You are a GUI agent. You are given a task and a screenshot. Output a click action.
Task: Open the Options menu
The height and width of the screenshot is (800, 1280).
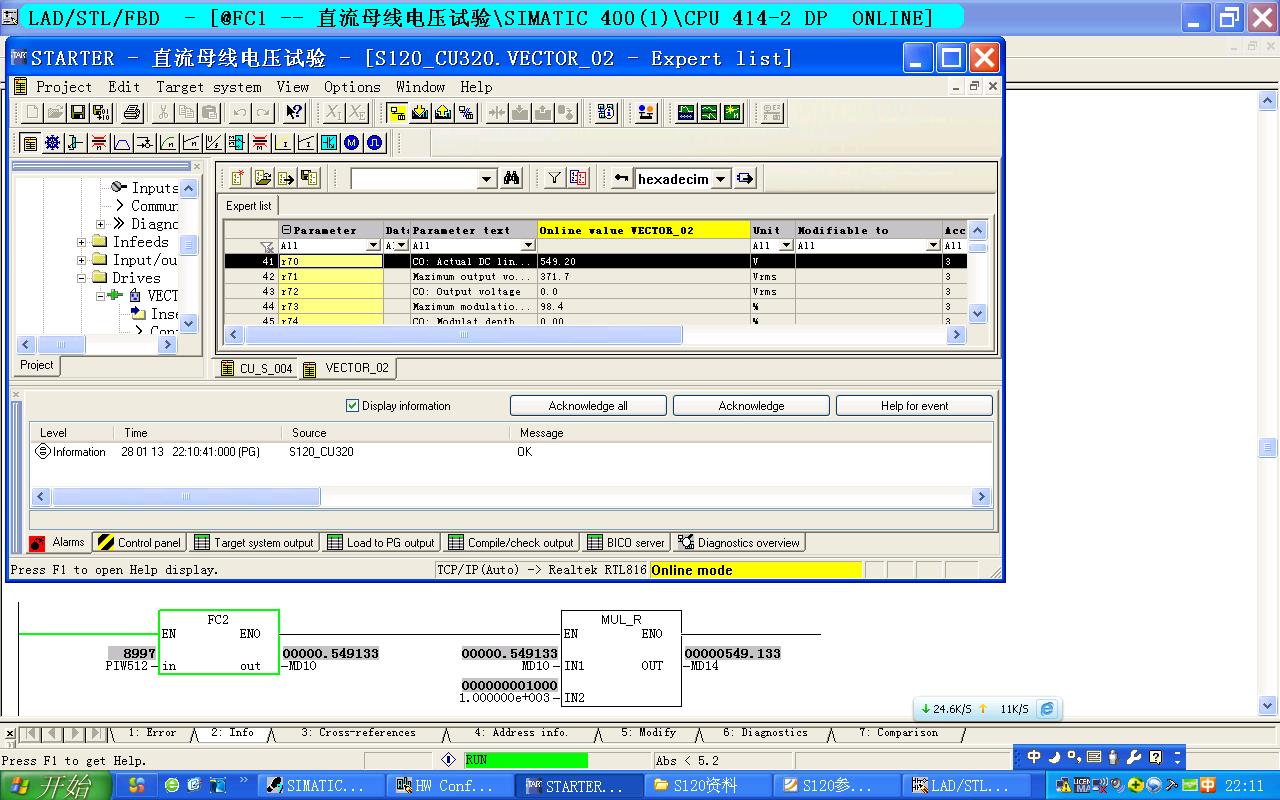pos(352,87)
